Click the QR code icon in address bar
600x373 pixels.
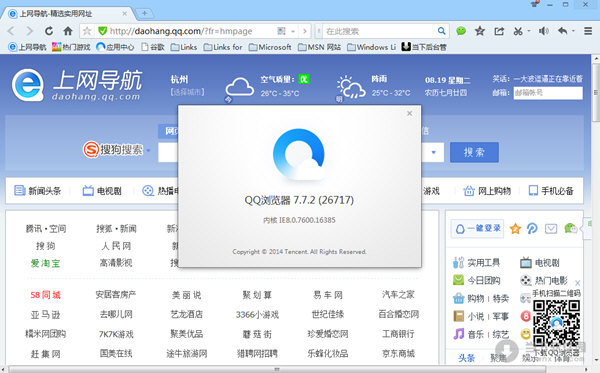pos(281,31)
